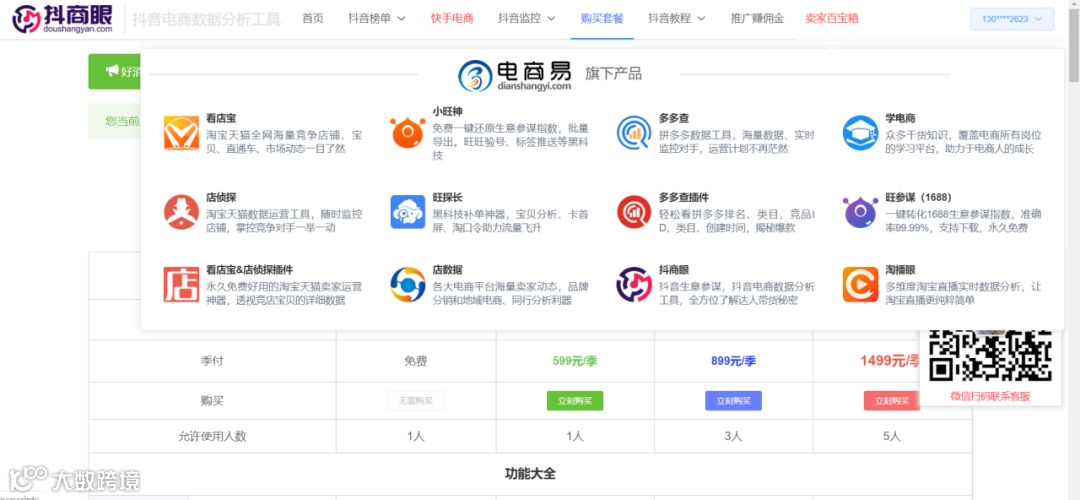Open the 多多查 title link

click(x=674, y=118)
